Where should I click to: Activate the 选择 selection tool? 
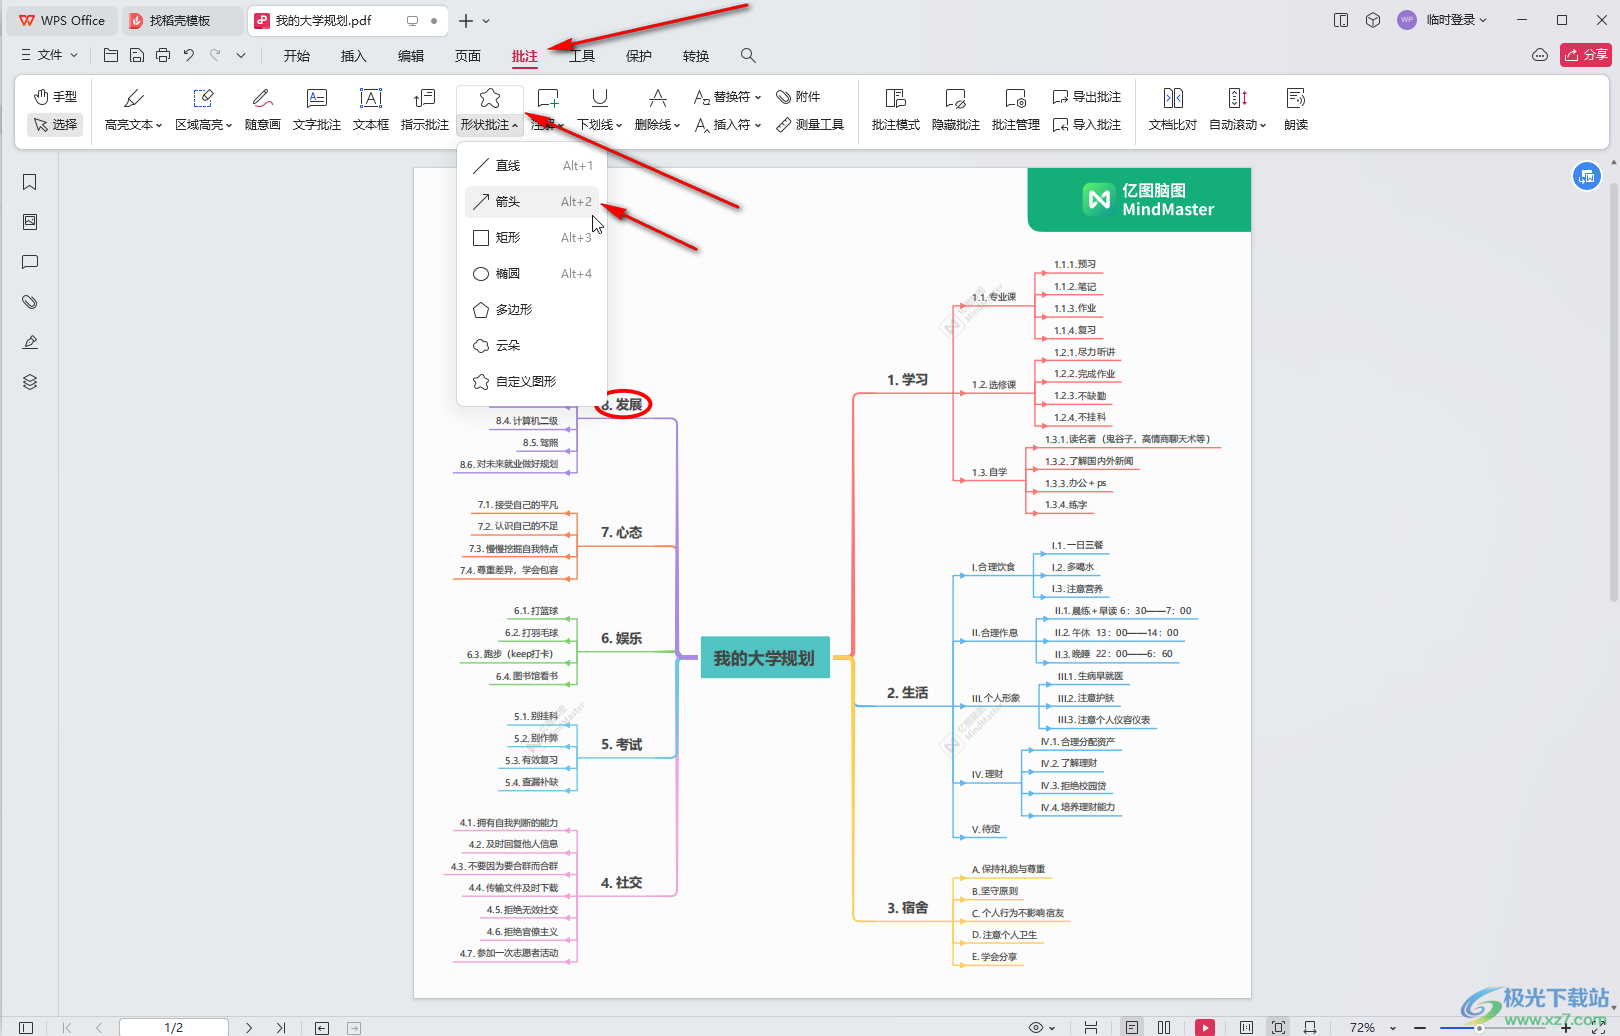click(55, 124)
